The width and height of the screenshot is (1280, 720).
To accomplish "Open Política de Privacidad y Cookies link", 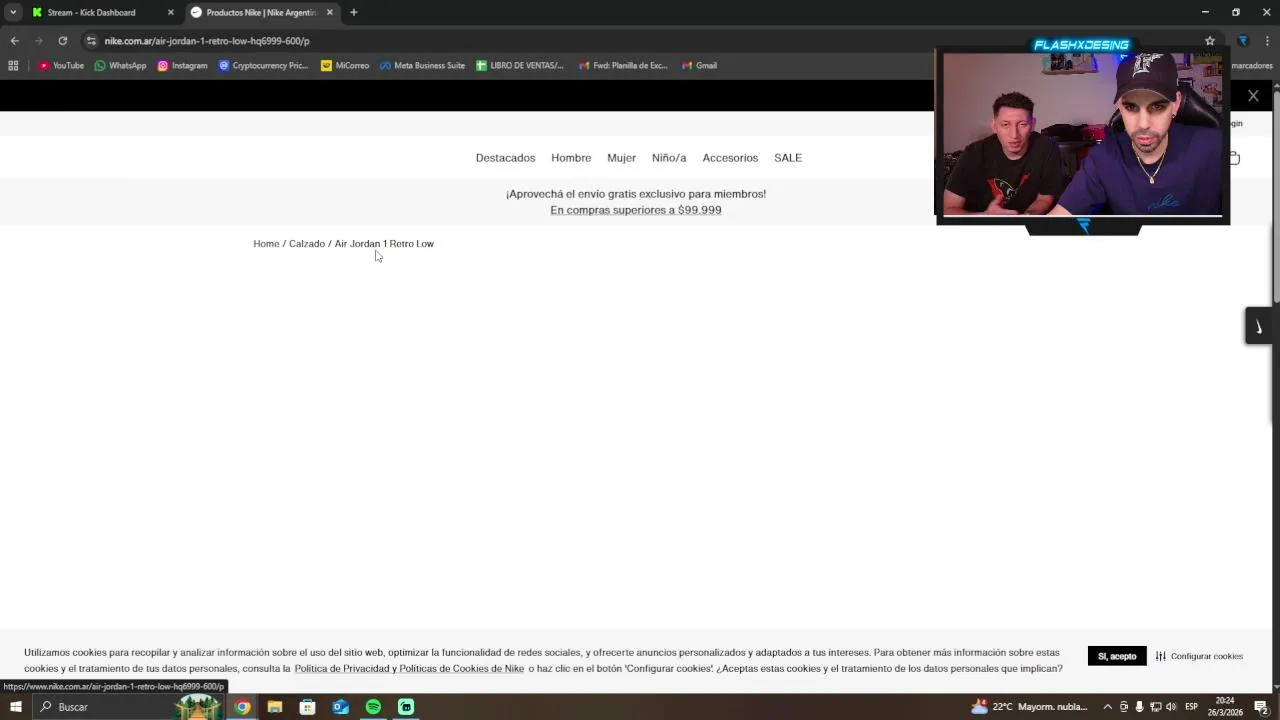I will pos(409,669).
